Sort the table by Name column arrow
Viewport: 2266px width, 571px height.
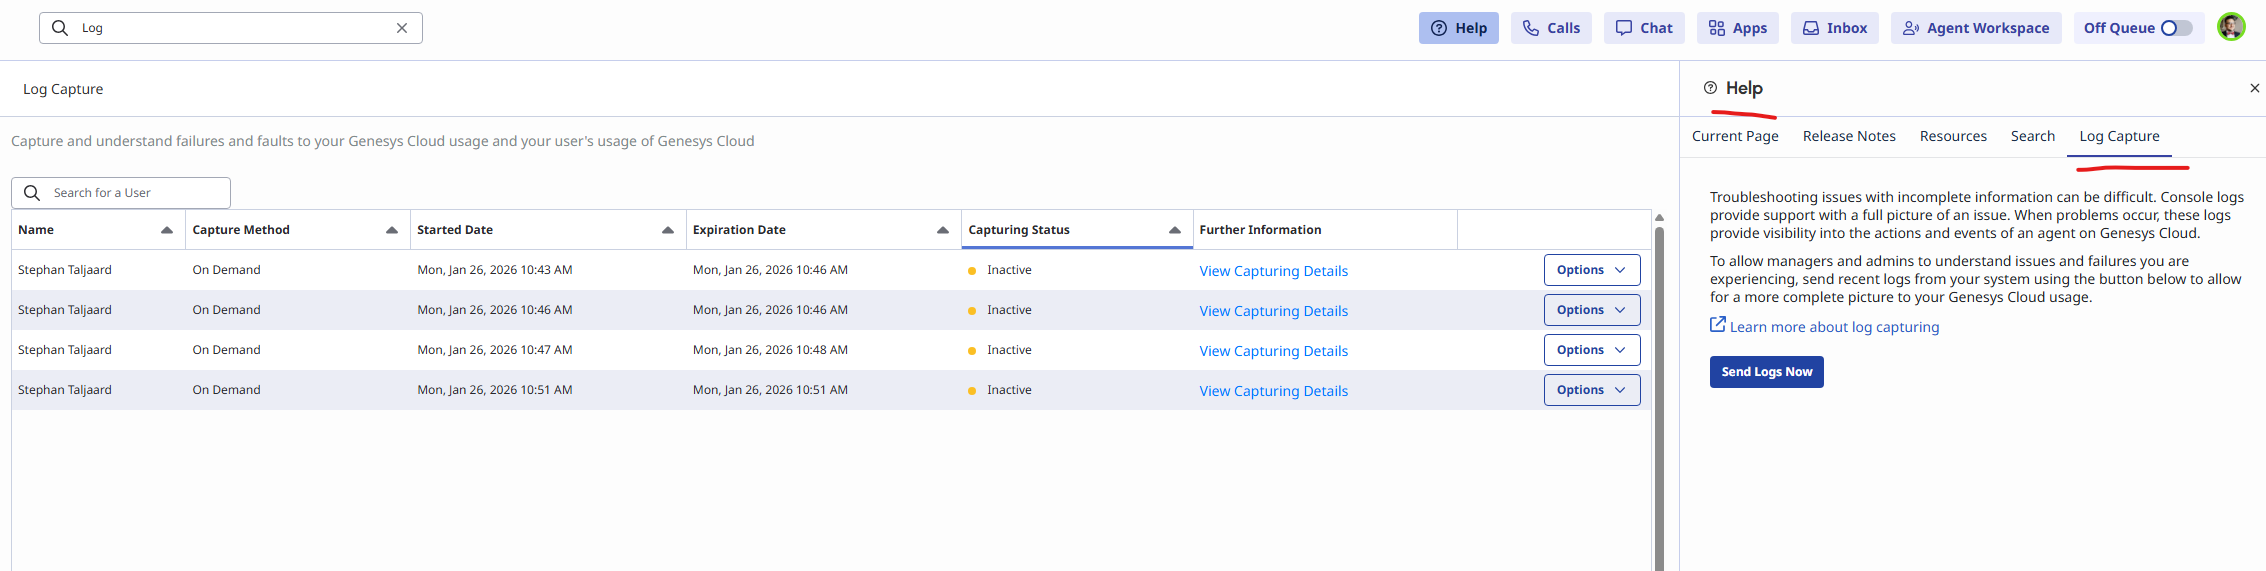click(167, 230)
